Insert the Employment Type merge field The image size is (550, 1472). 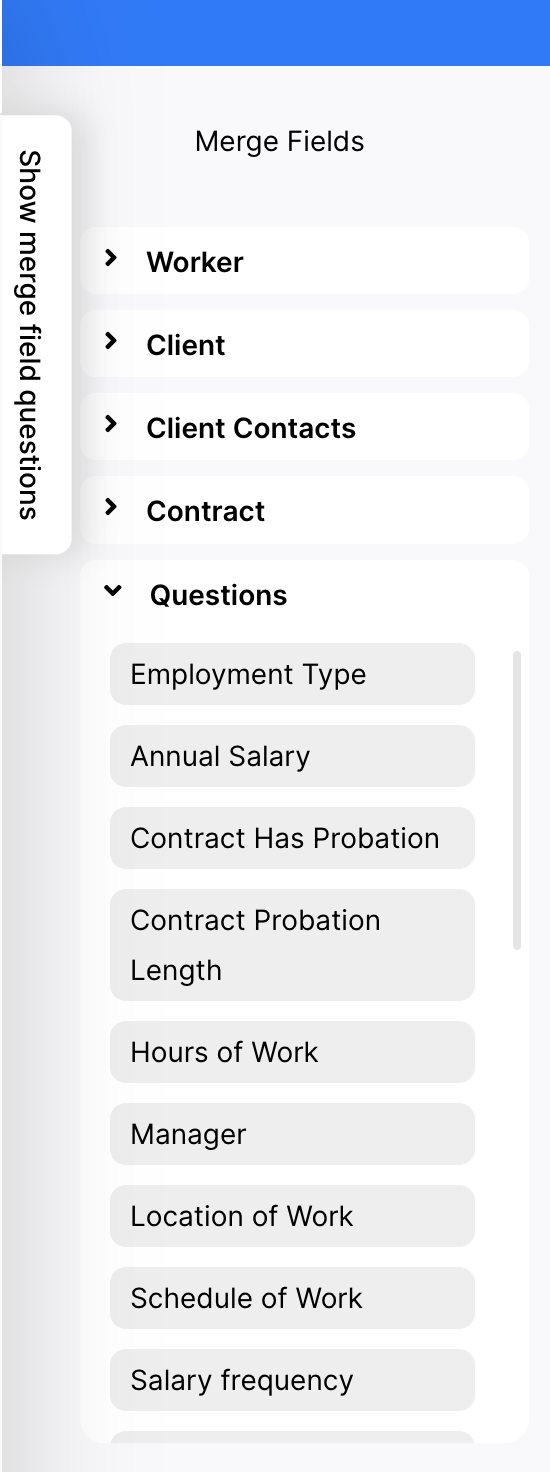292,674
